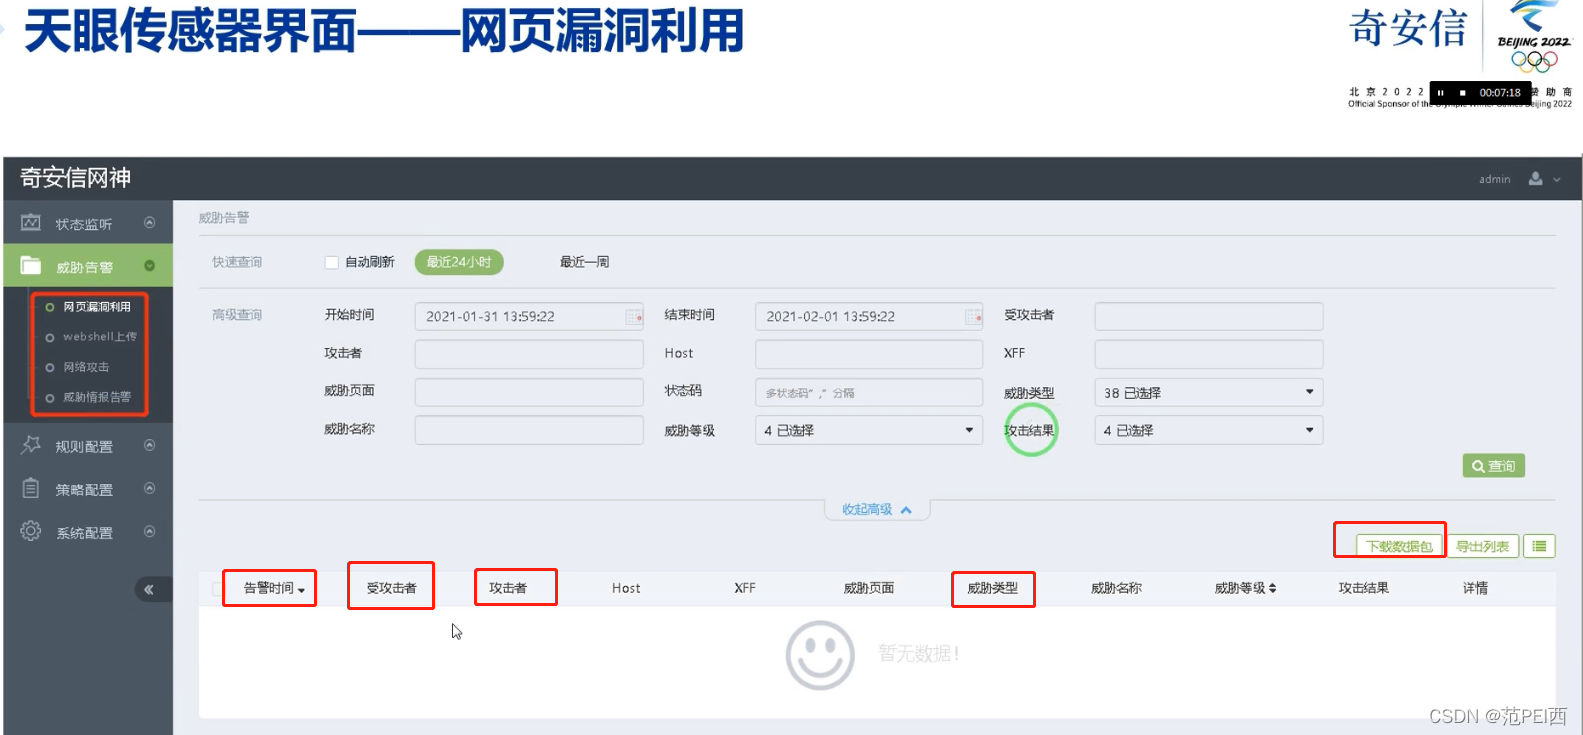
Task: Open admin account dropdown chevron
Action: click(x=1557, y=180)
